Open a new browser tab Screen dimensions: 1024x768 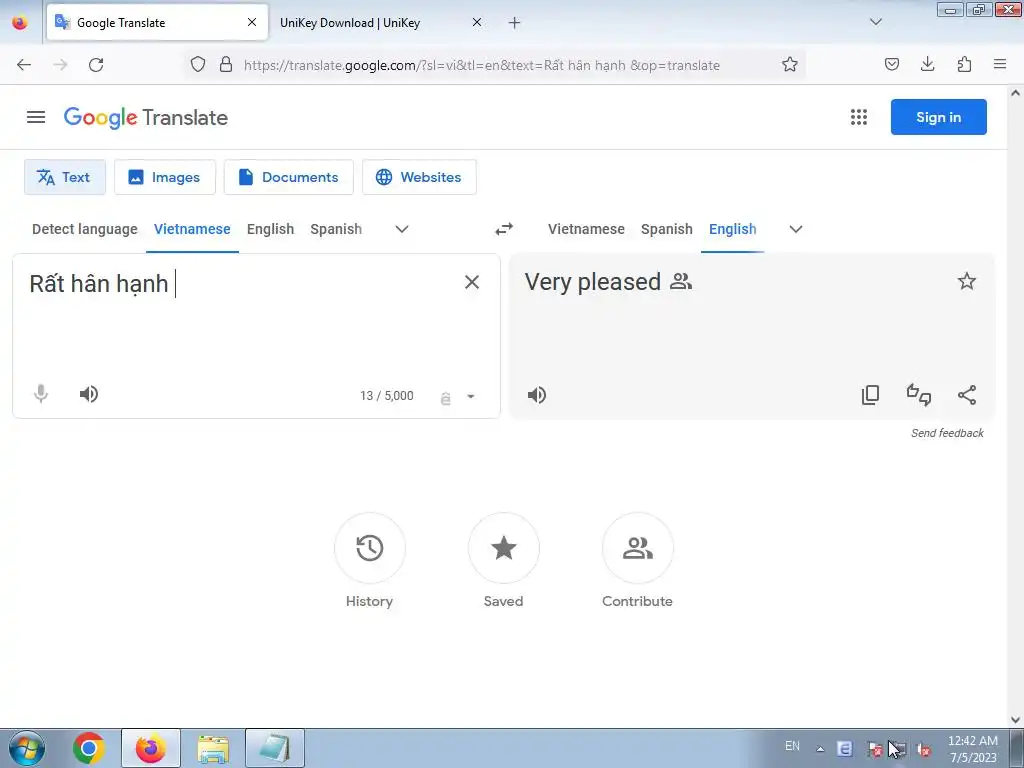coord(515,23)
